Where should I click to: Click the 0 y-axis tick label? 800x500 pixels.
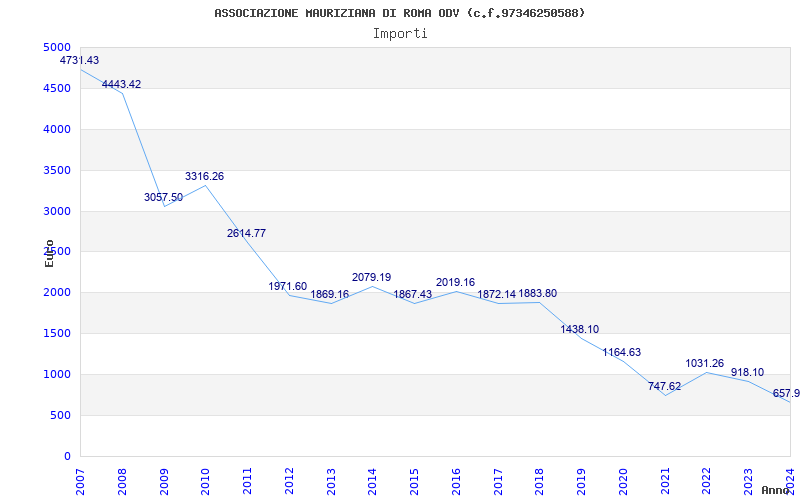click(68, 456)
